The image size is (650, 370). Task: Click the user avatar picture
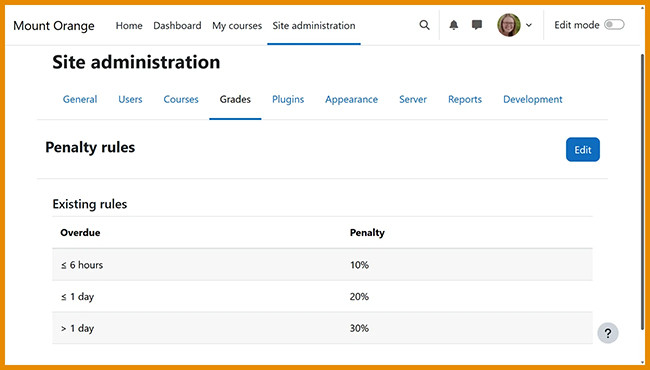[509, 25]
